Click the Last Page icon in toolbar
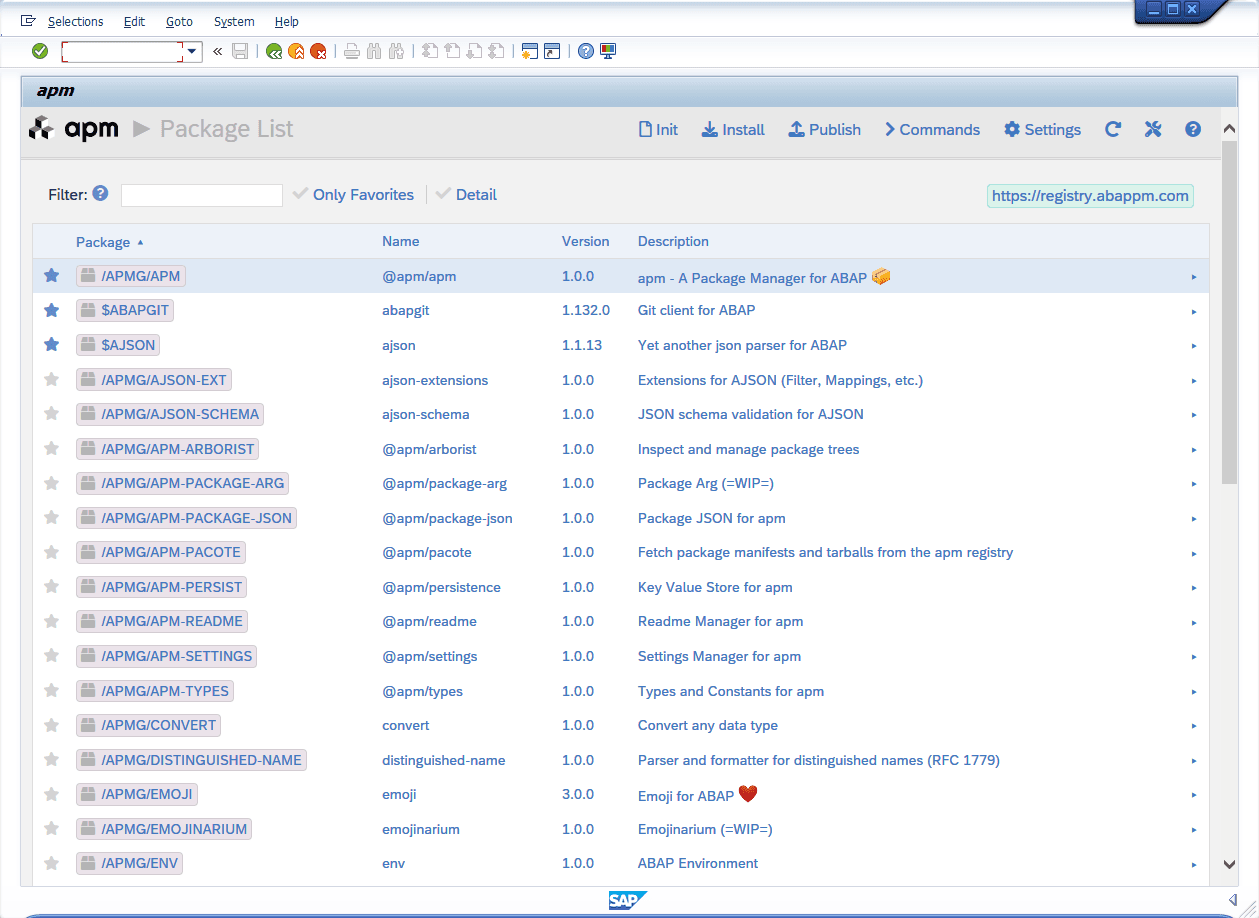Image resolution: width=1259 pixels, height=918 pixels. (x=496, y=51)
